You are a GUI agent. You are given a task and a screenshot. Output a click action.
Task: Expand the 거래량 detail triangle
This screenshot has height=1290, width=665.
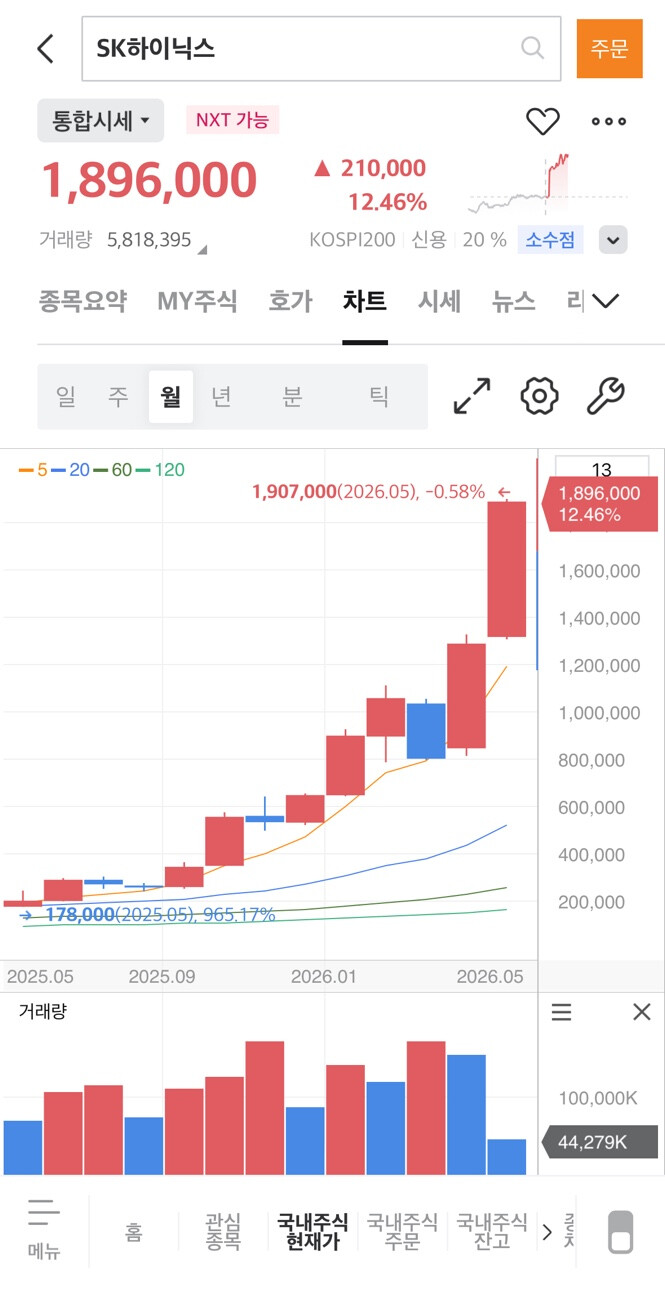click(202, 250)
